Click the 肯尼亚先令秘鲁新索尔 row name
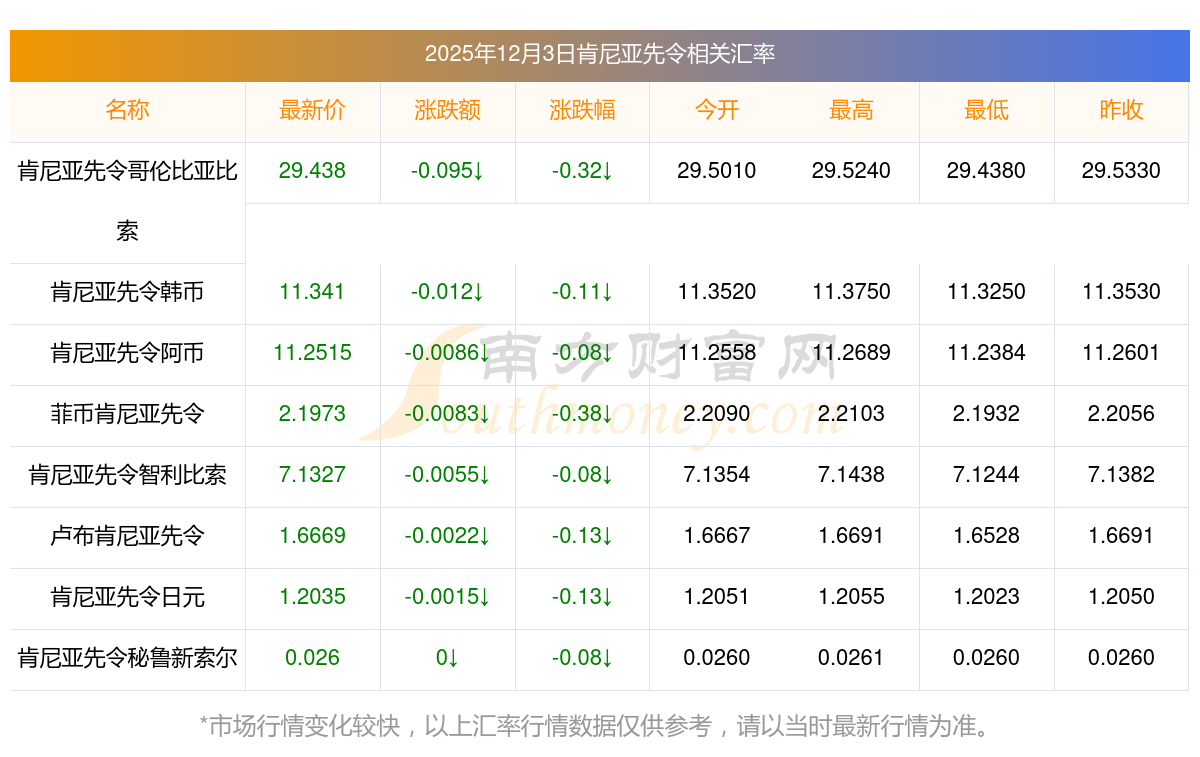The width and height of the screenshot is (1200, 757). 127,658
